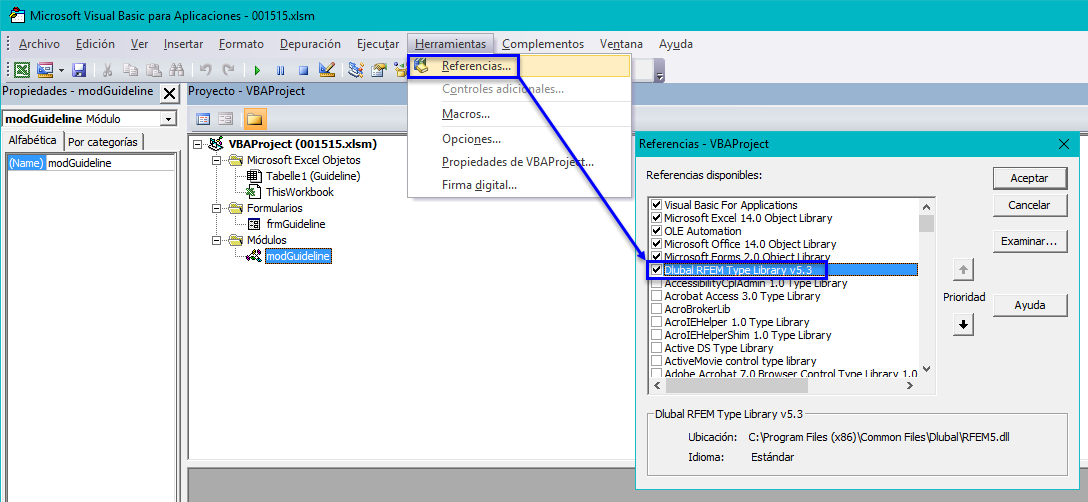The width and height of the screenshot is (1088, 502).
Task: Switch to the Alfabética tab
Action: [x=33, y=140]
